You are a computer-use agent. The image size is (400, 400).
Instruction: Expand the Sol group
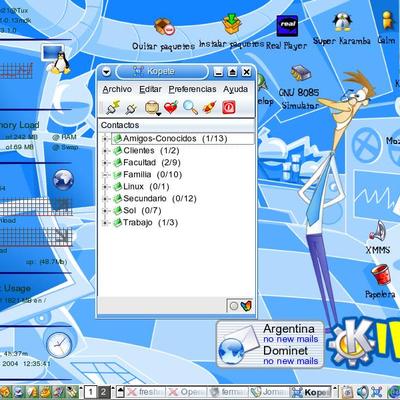(105, 211)
